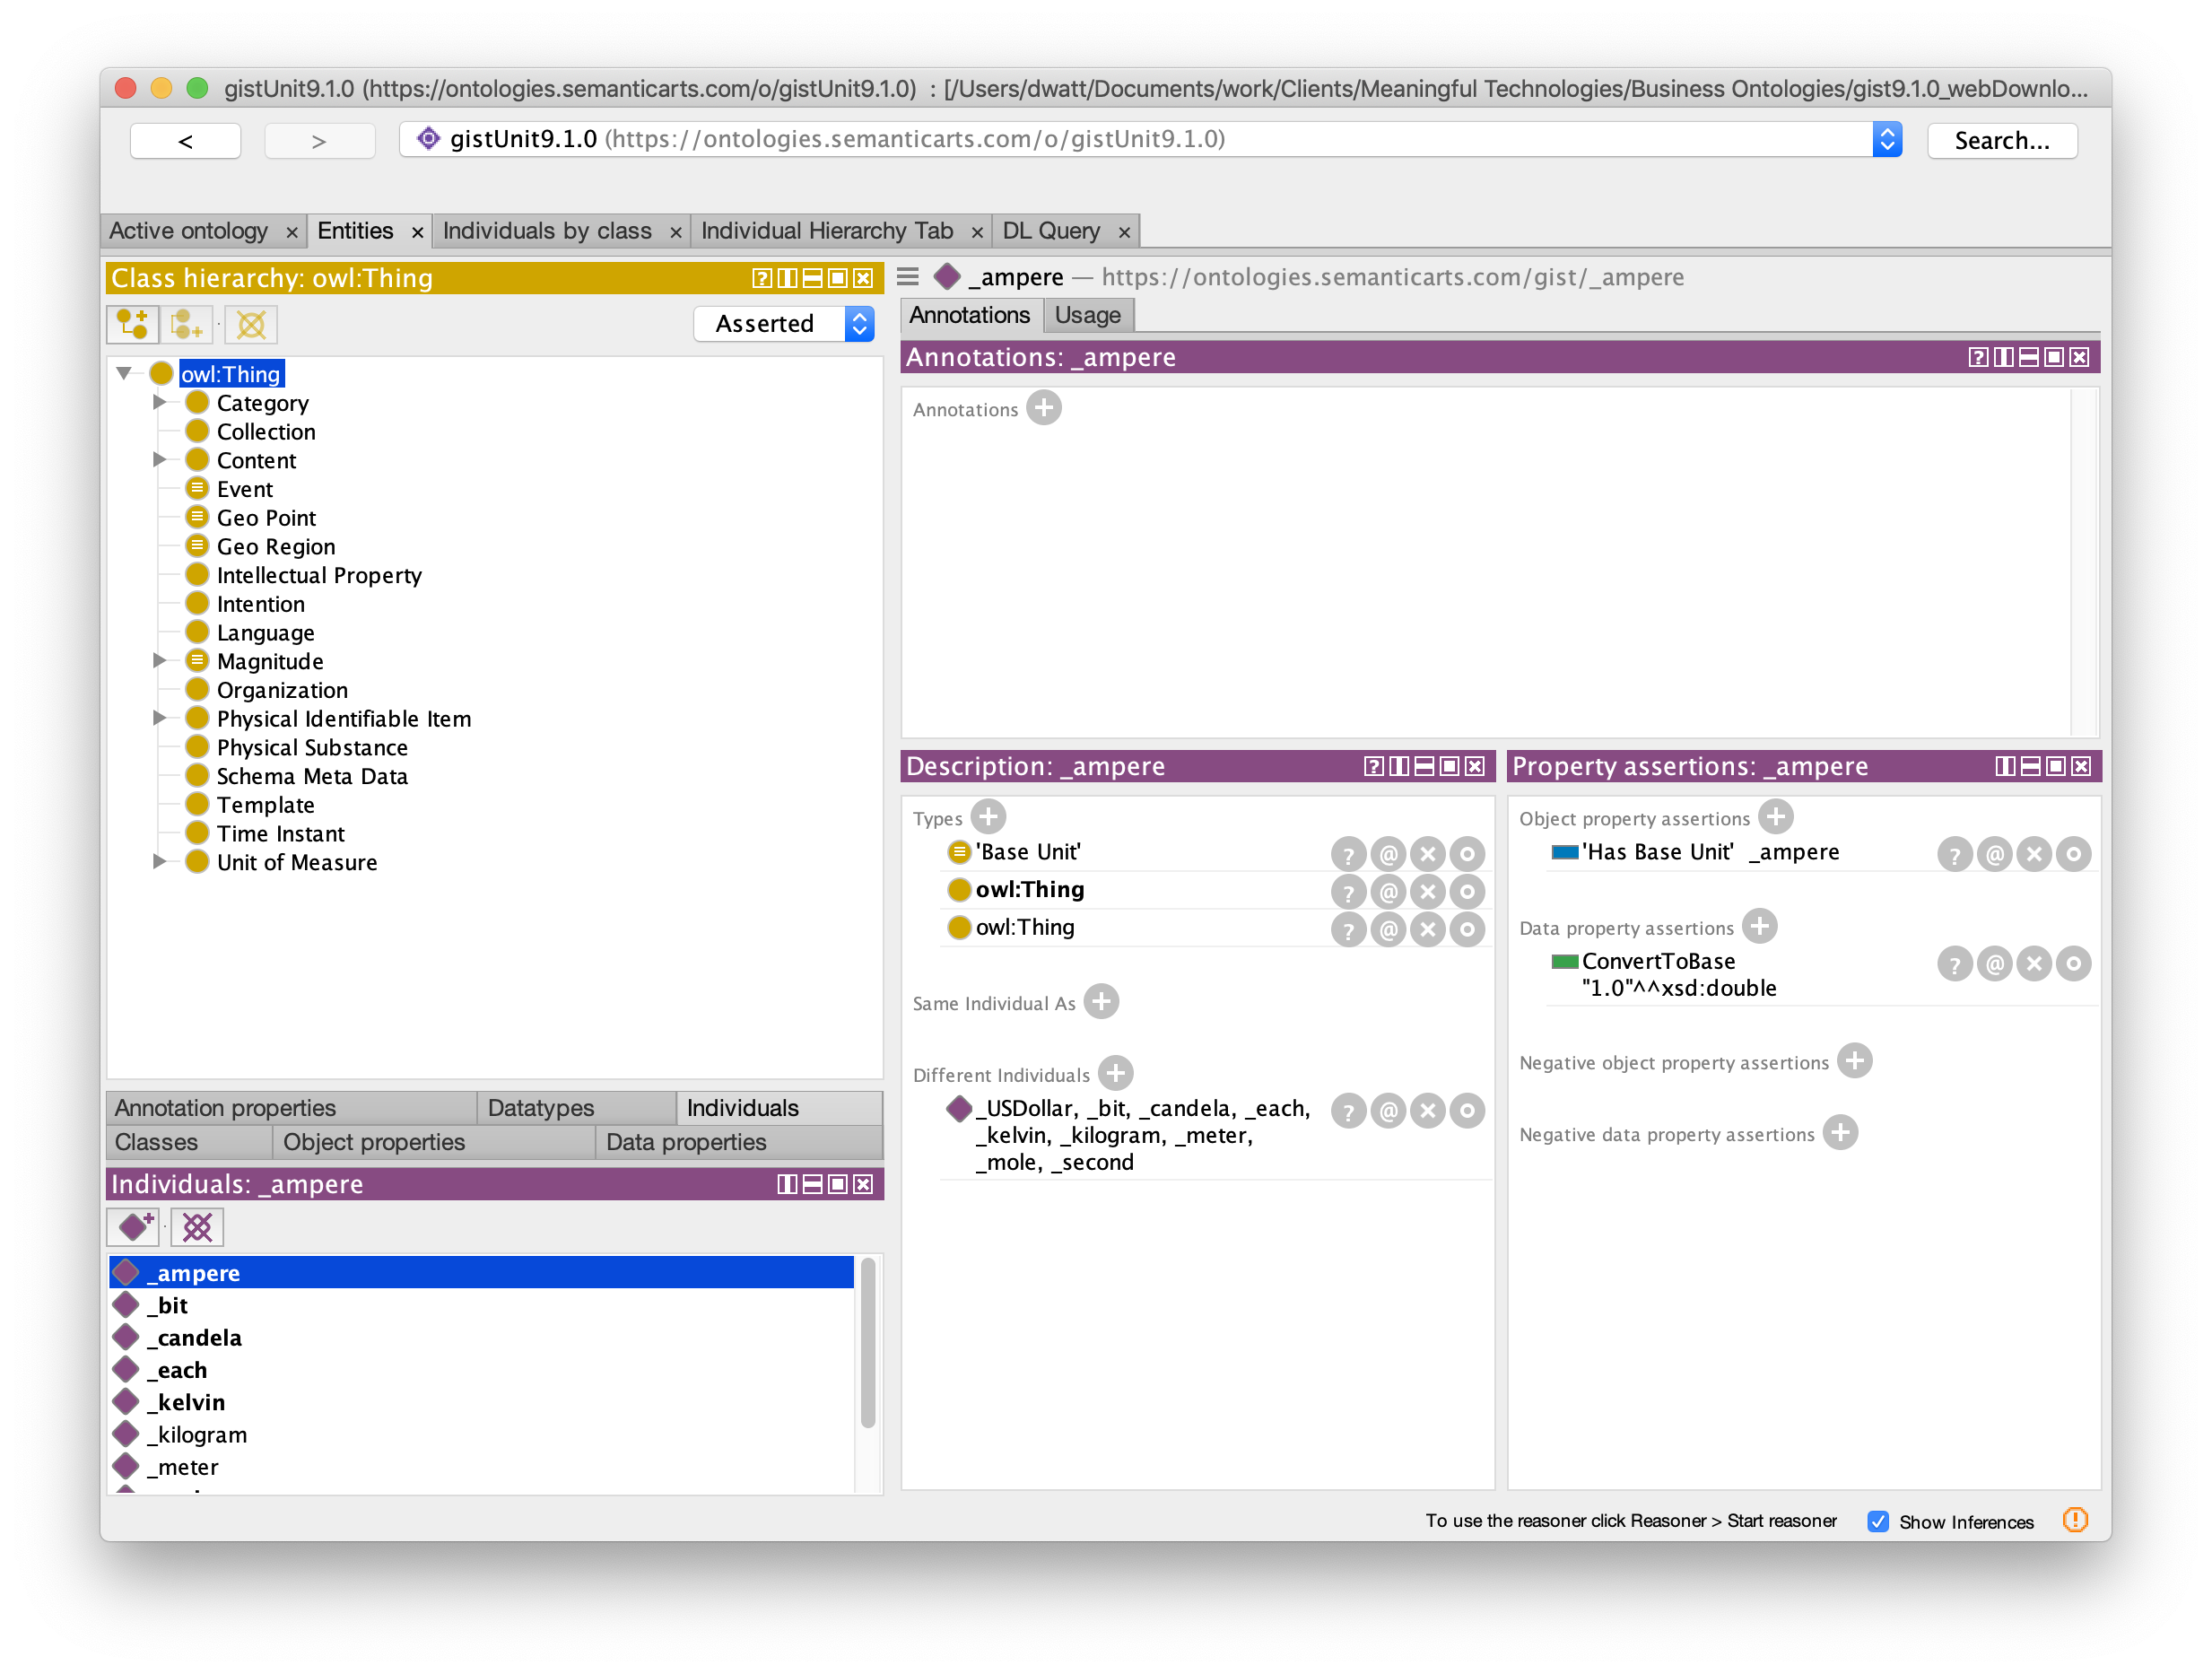The height and width of the screenshot is (1674, 2212).
Task: Add a new Type with the plus icon
Action: [x=988, y=817]
